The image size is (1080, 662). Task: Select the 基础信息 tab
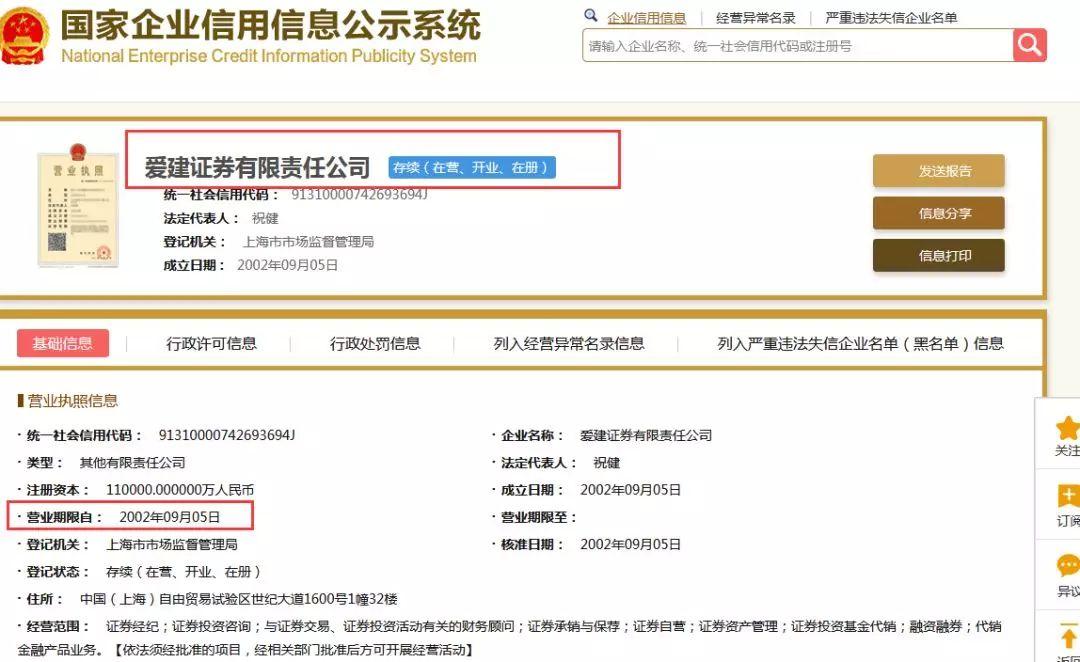[x=63, y=343]
